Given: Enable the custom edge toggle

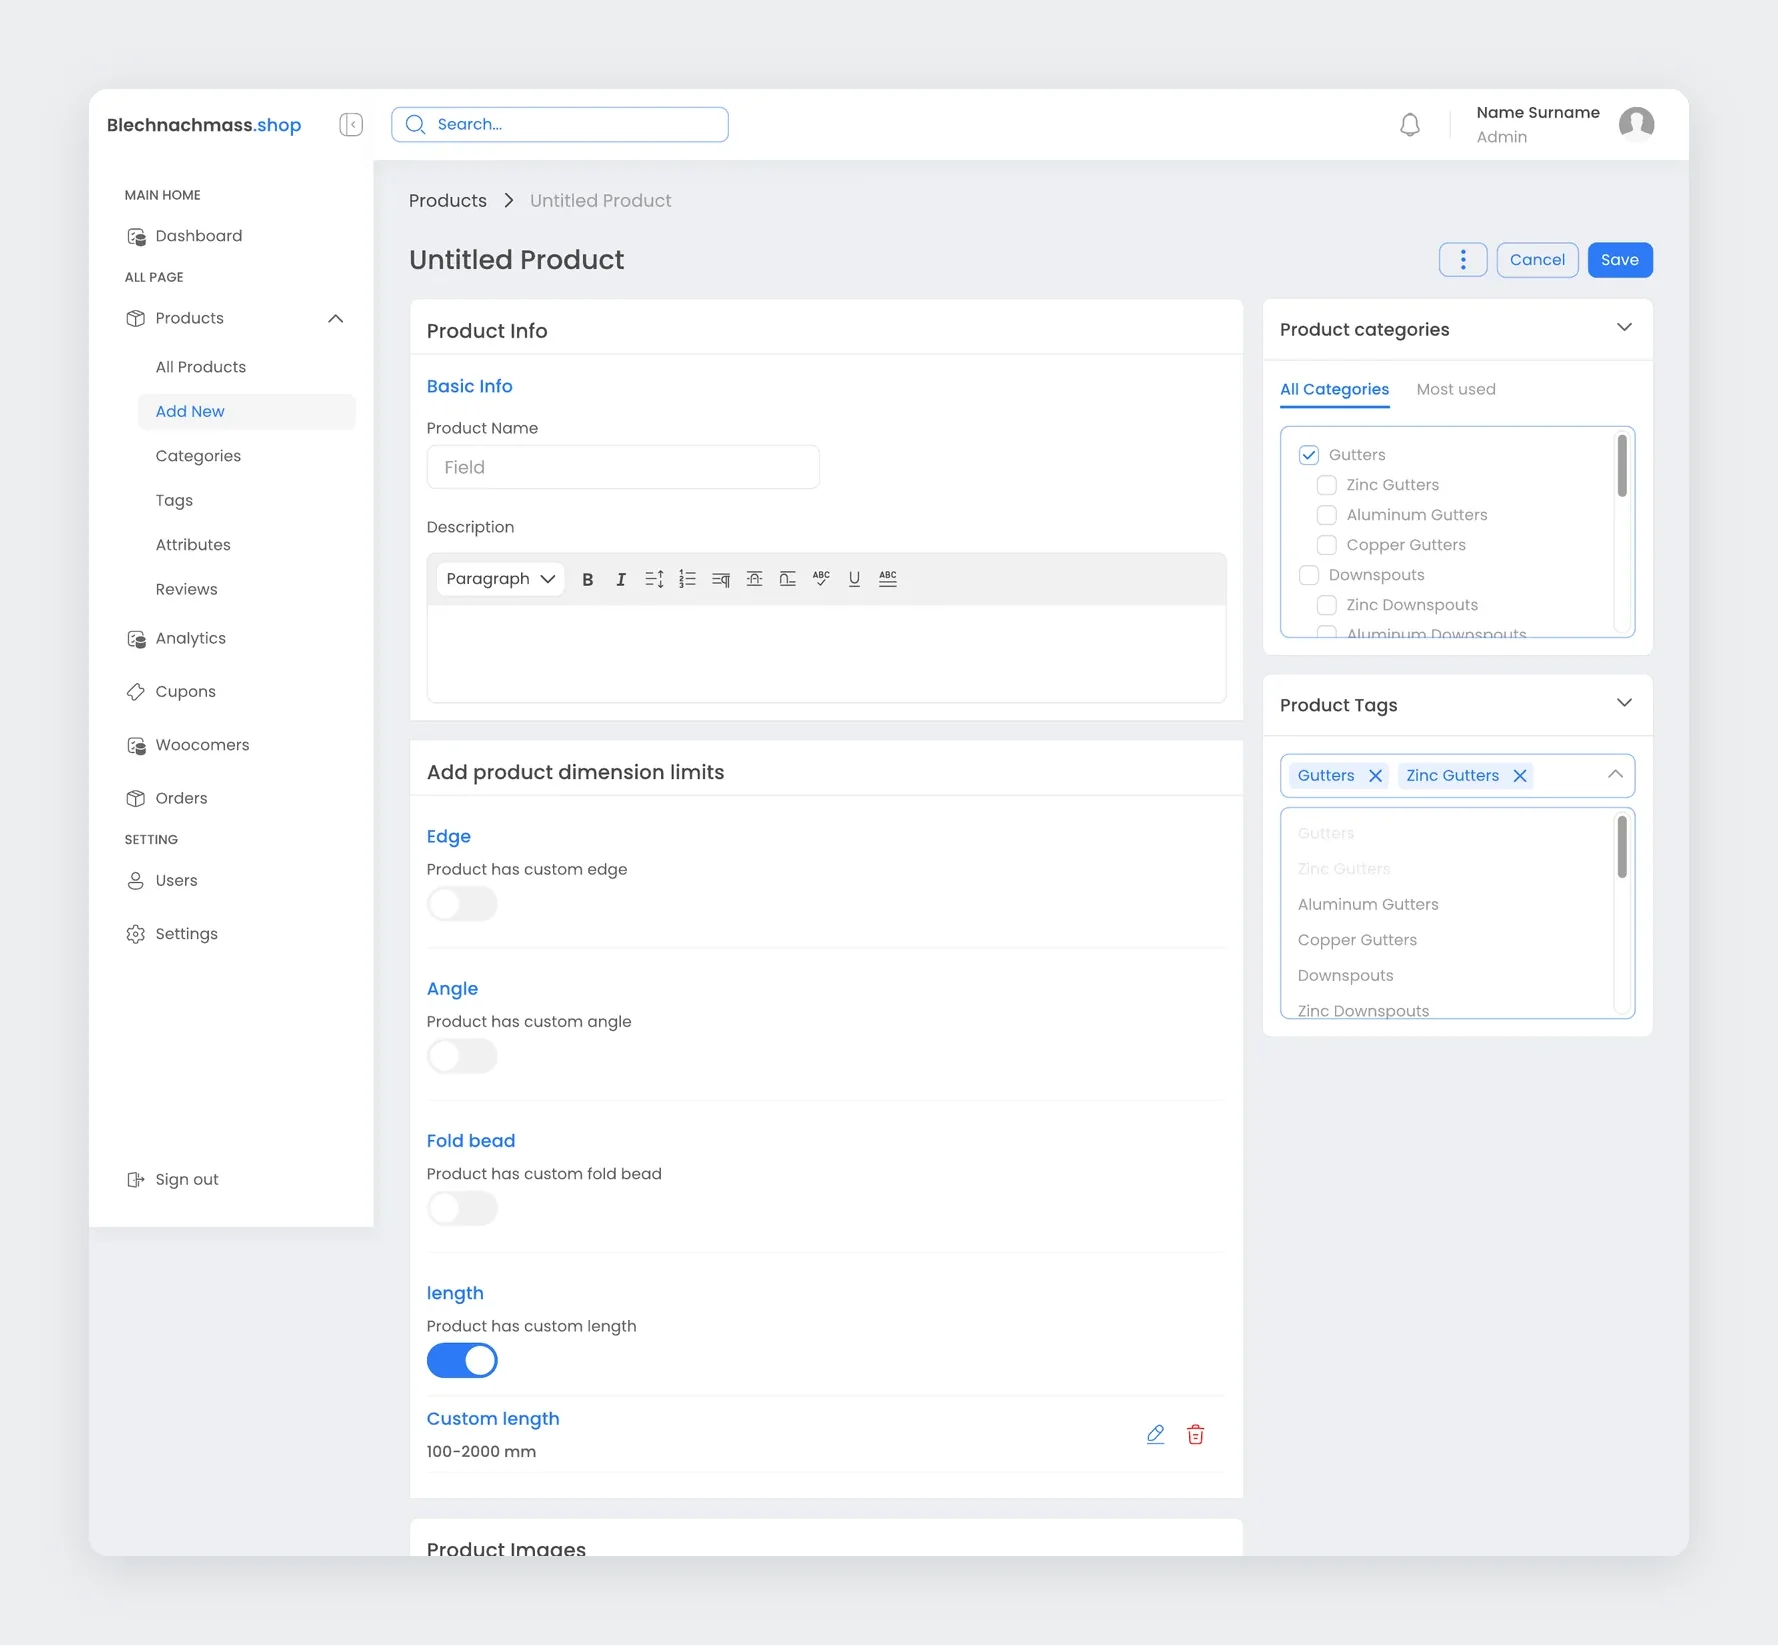Looking at the screenshot, I should click(462, 904).
